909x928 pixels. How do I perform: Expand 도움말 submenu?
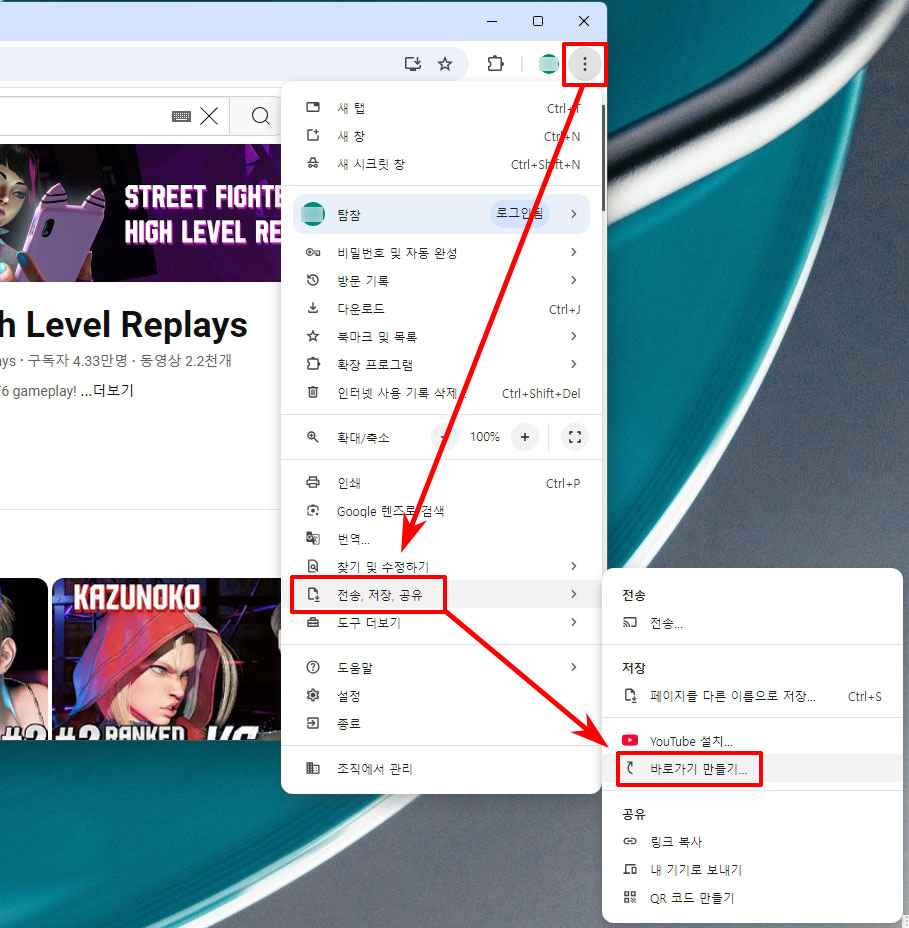442,668
